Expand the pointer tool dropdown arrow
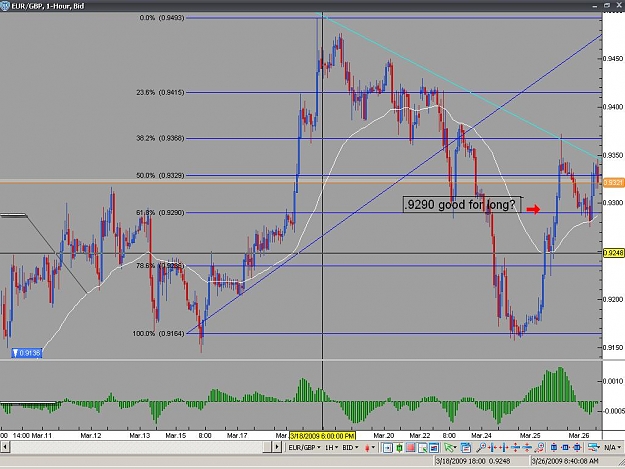The height and width of the screenshot is (469, 625). click(x=455, y=447)
